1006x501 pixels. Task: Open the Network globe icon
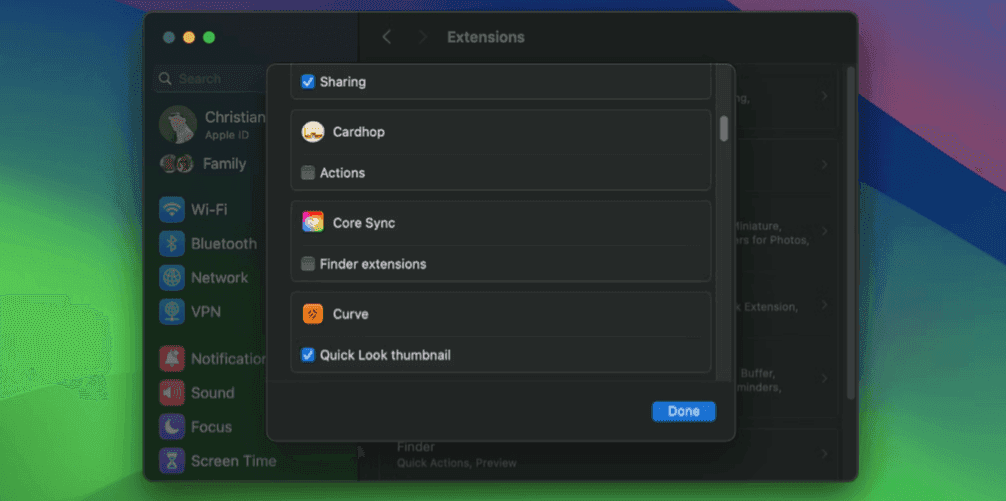pos(172,278)
